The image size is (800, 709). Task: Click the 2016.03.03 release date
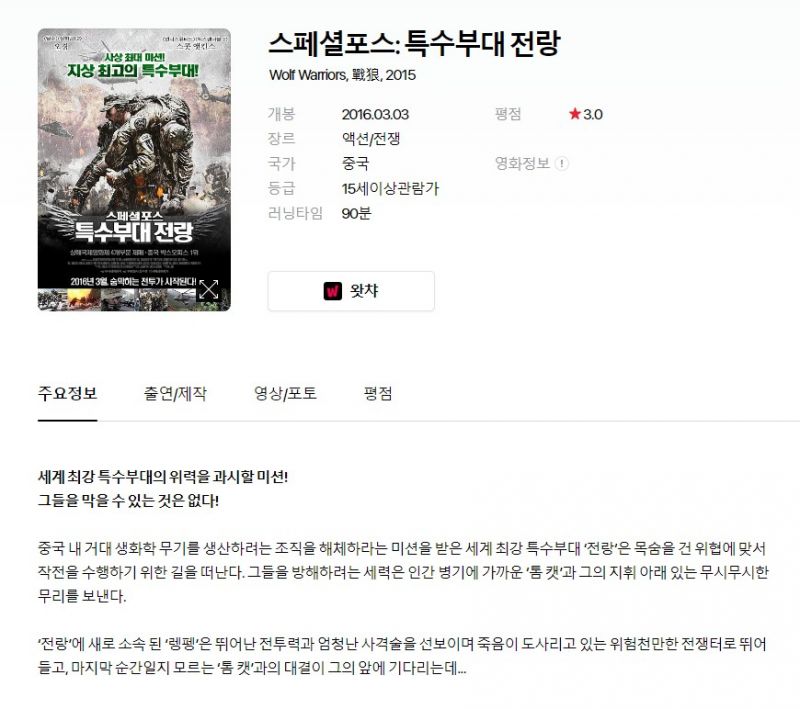click(376, 114)
